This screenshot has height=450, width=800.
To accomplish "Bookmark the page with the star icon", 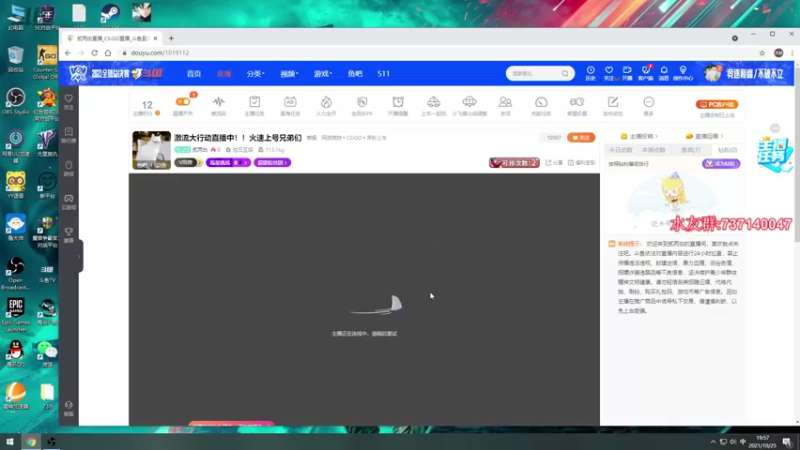I will 762,53.
